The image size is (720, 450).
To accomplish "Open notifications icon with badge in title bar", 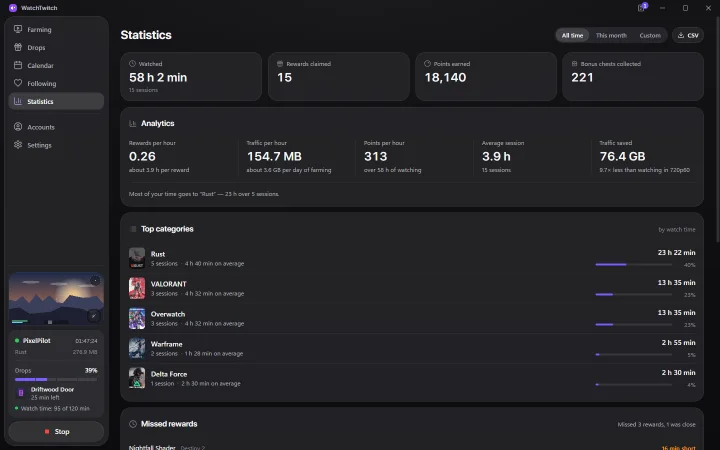I will [642, 7].
